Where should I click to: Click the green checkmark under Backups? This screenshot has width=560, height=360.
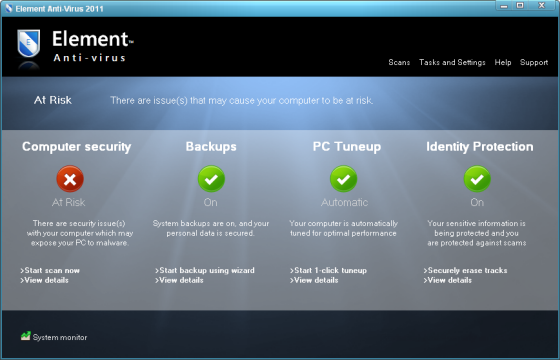tap(211, 179)
